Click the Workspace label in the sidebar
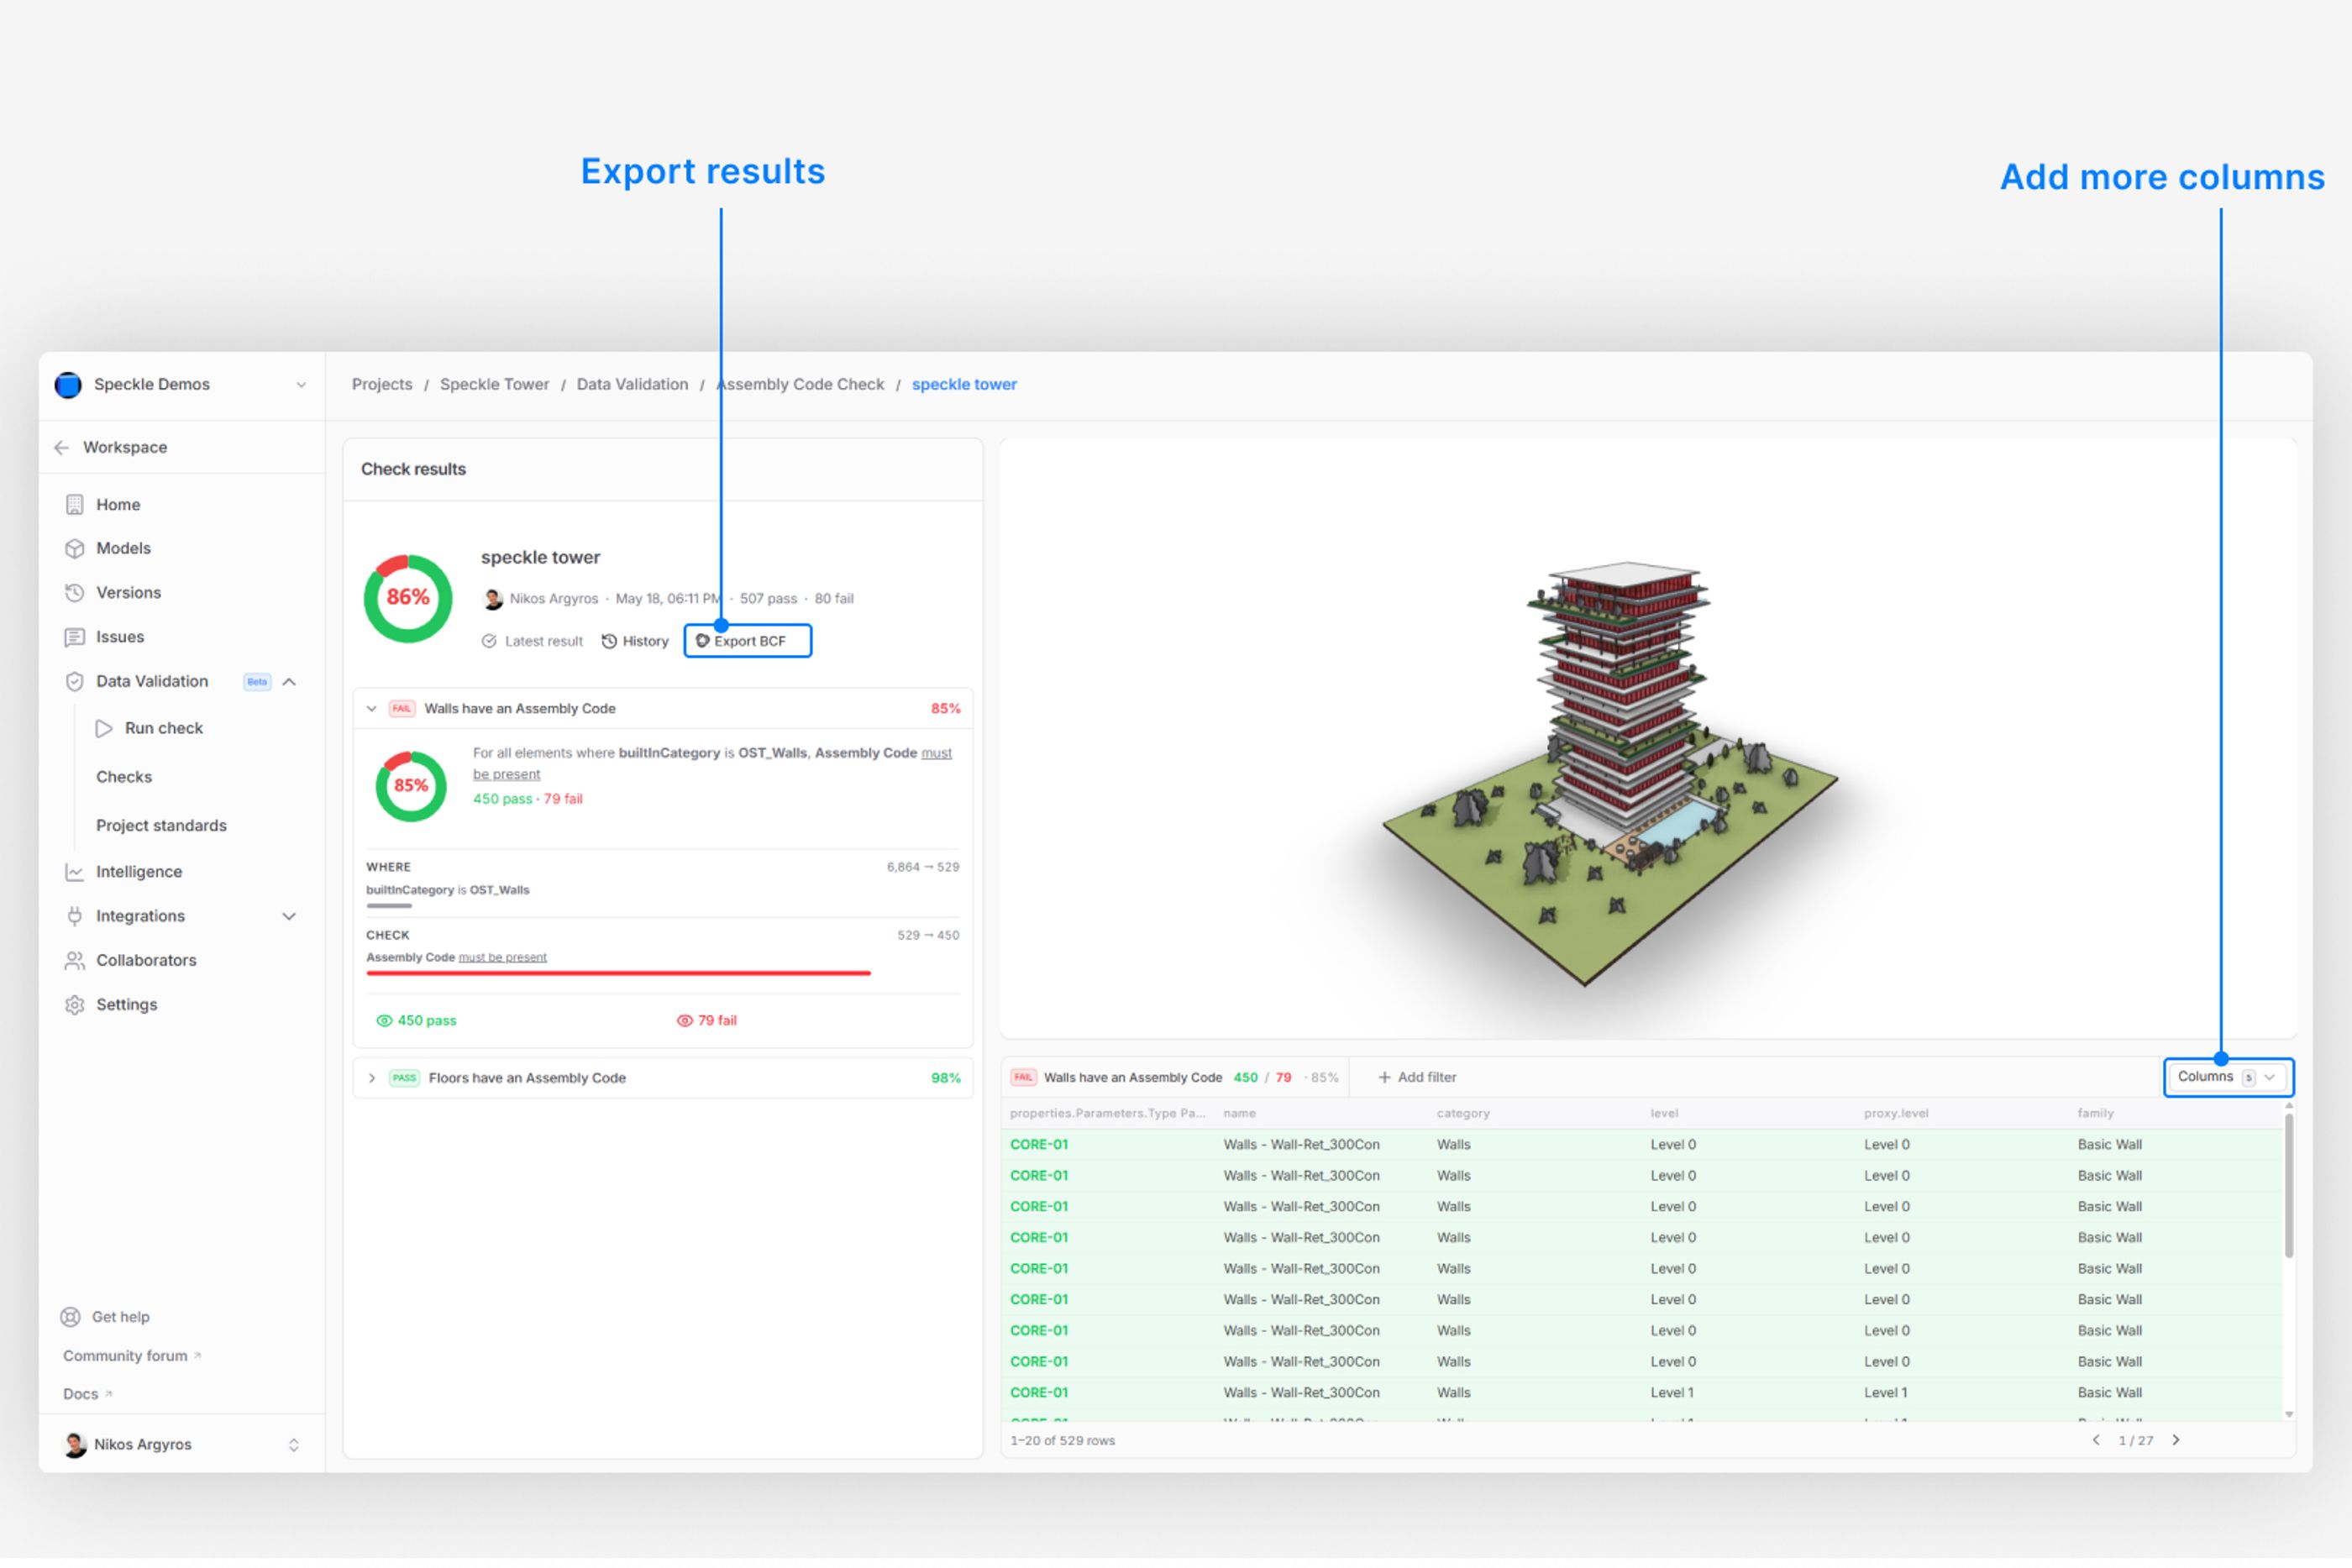The image size is (2352, 1568). (125, 448)
